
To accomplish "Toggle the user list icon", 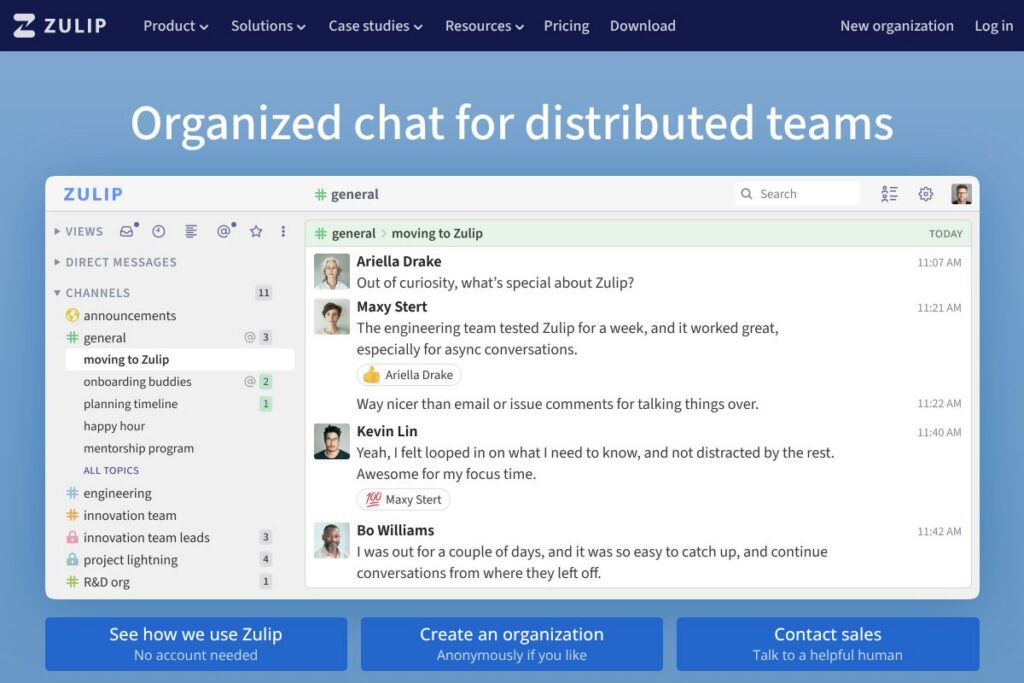I will coord(889,194).
